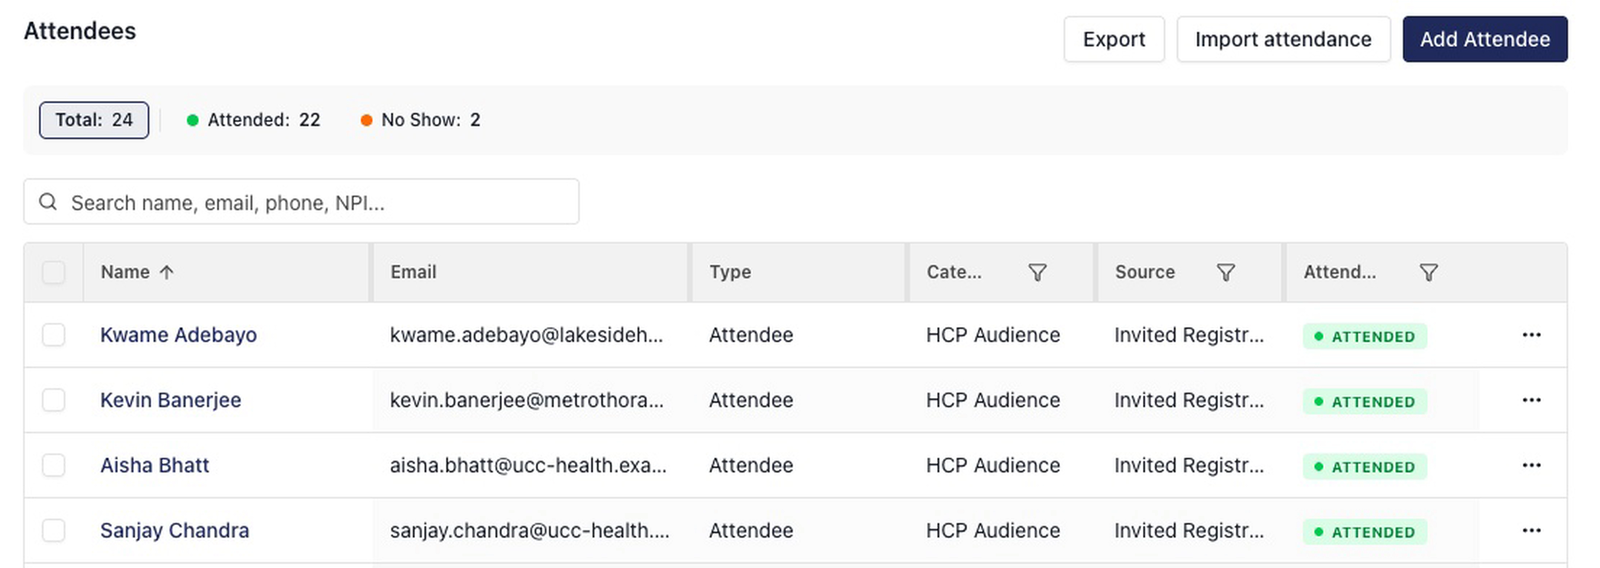Show all attendees via Total: 24
The height and width of the screenshot is (568, 1600).
coord(94,120)
